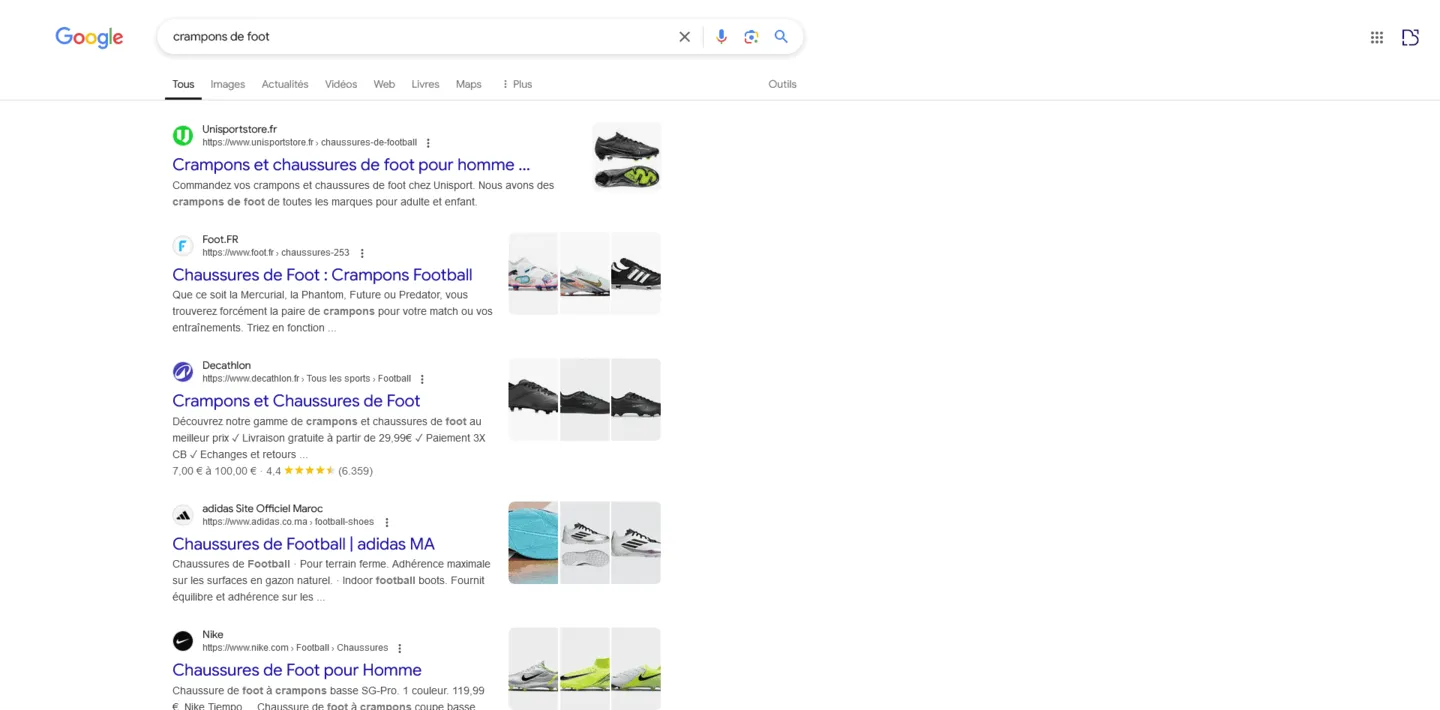This screenshot has height=710, width=1440.
Task: Click the Nike swoosh favicon
Action: pos(183,640)
